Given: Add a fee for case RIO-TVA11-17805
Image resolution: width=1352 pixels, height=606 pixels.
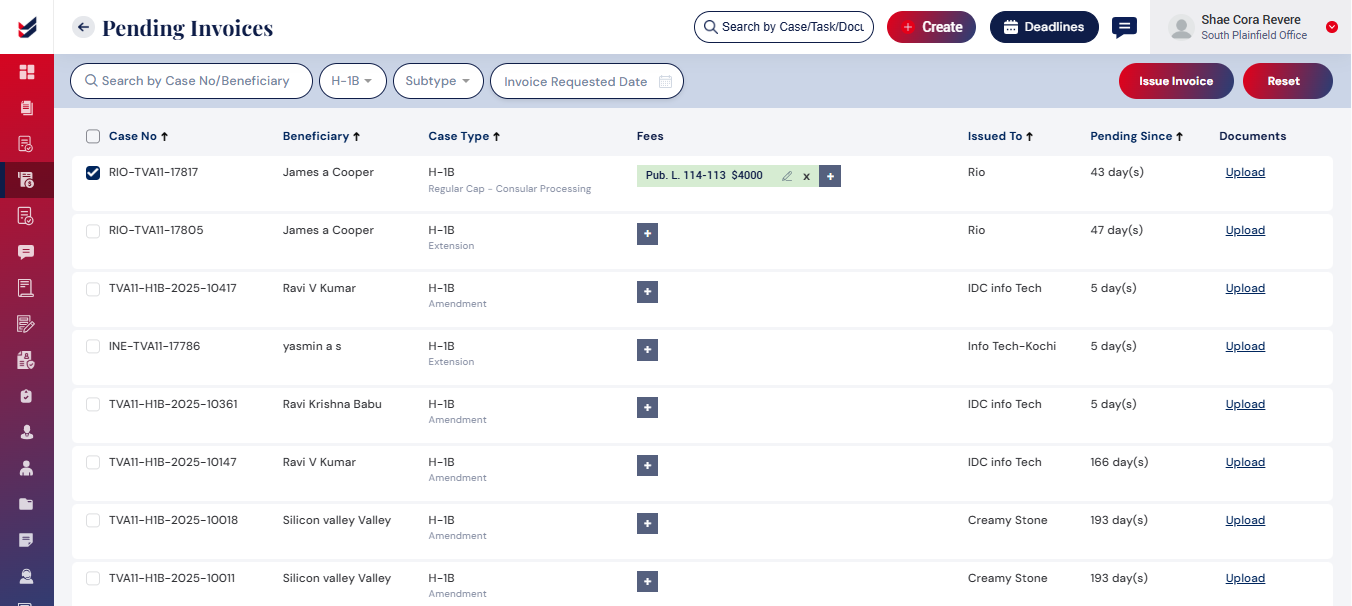Looking at the screenshot, I should pyautogui.click(x=647, y=234).
